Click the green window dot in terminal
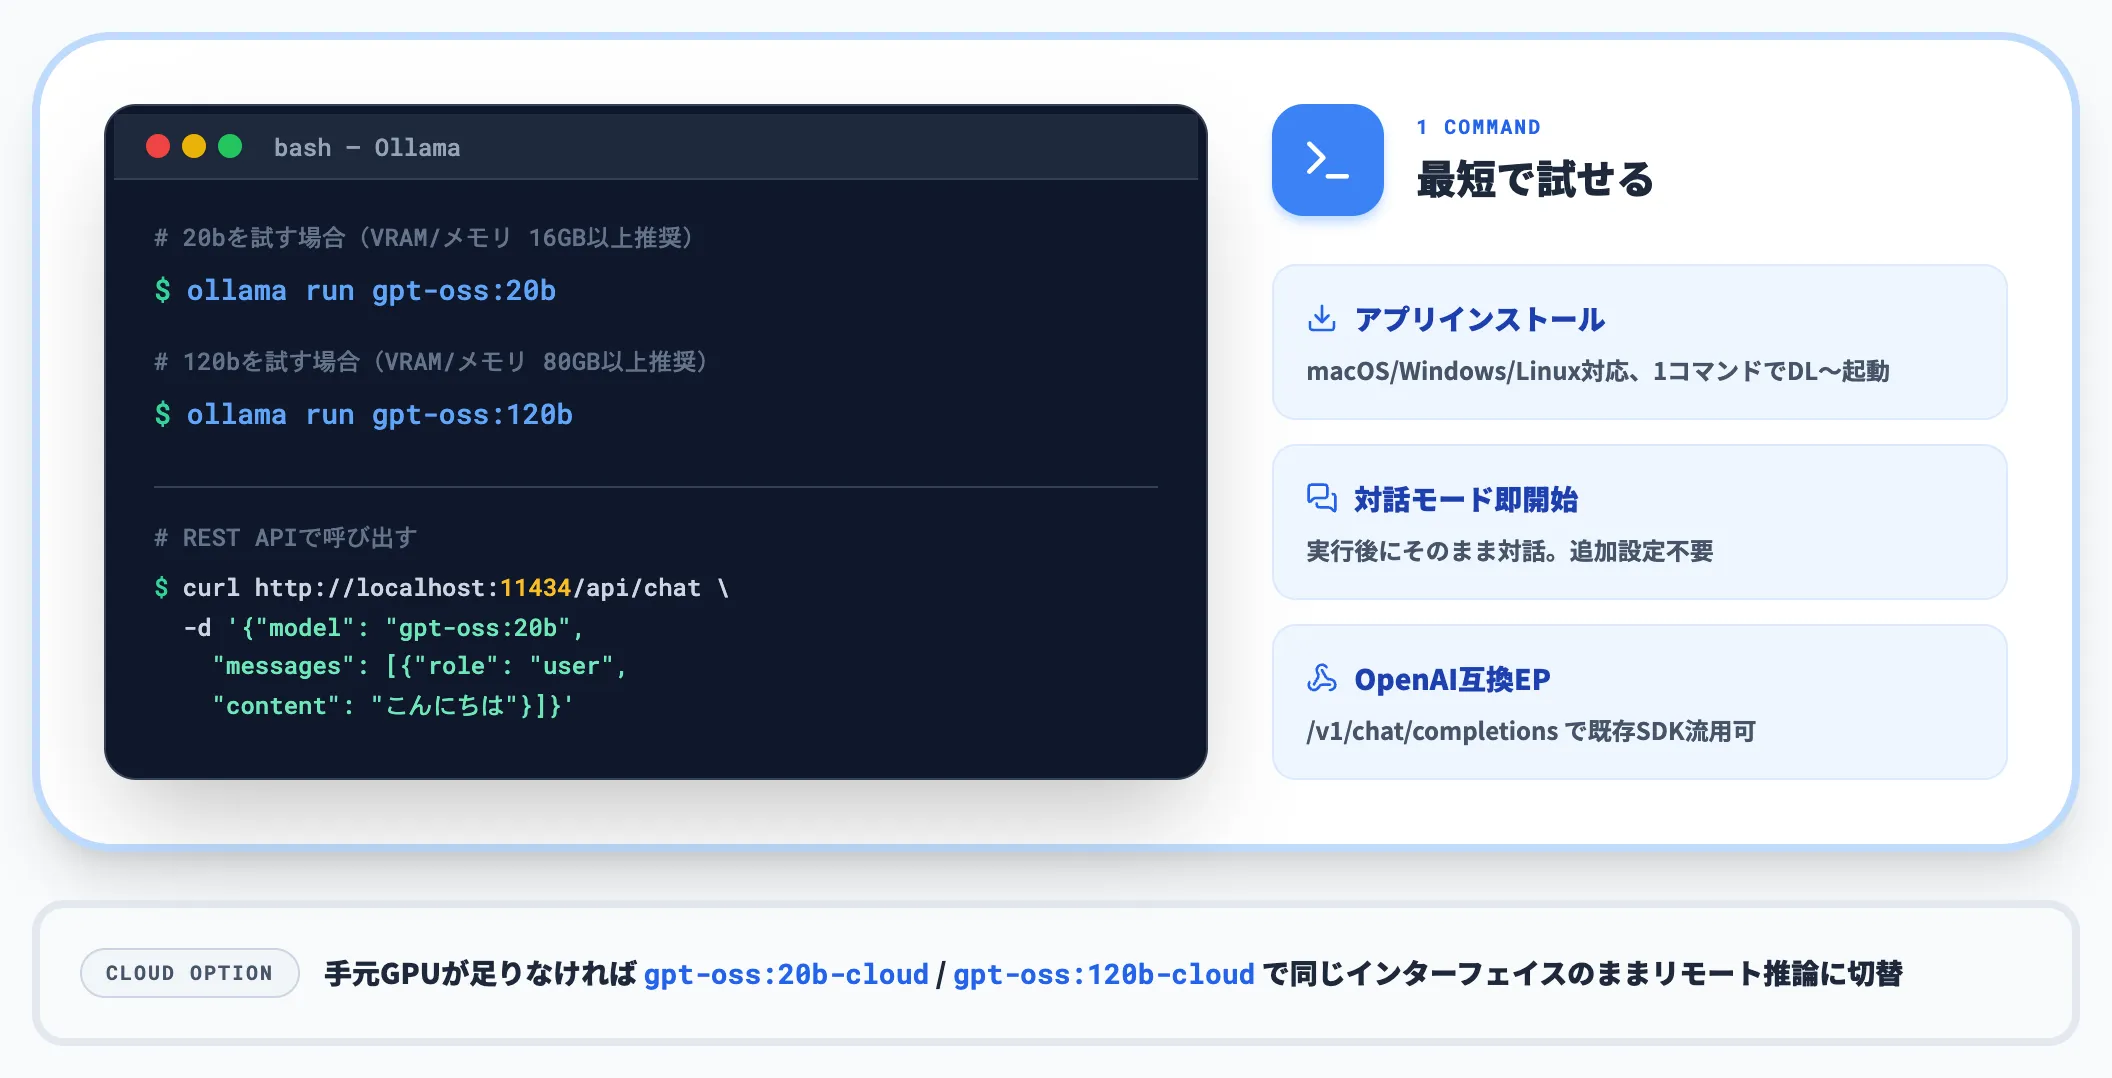This screenshot has width=2112, height=1078. (230, 146)
